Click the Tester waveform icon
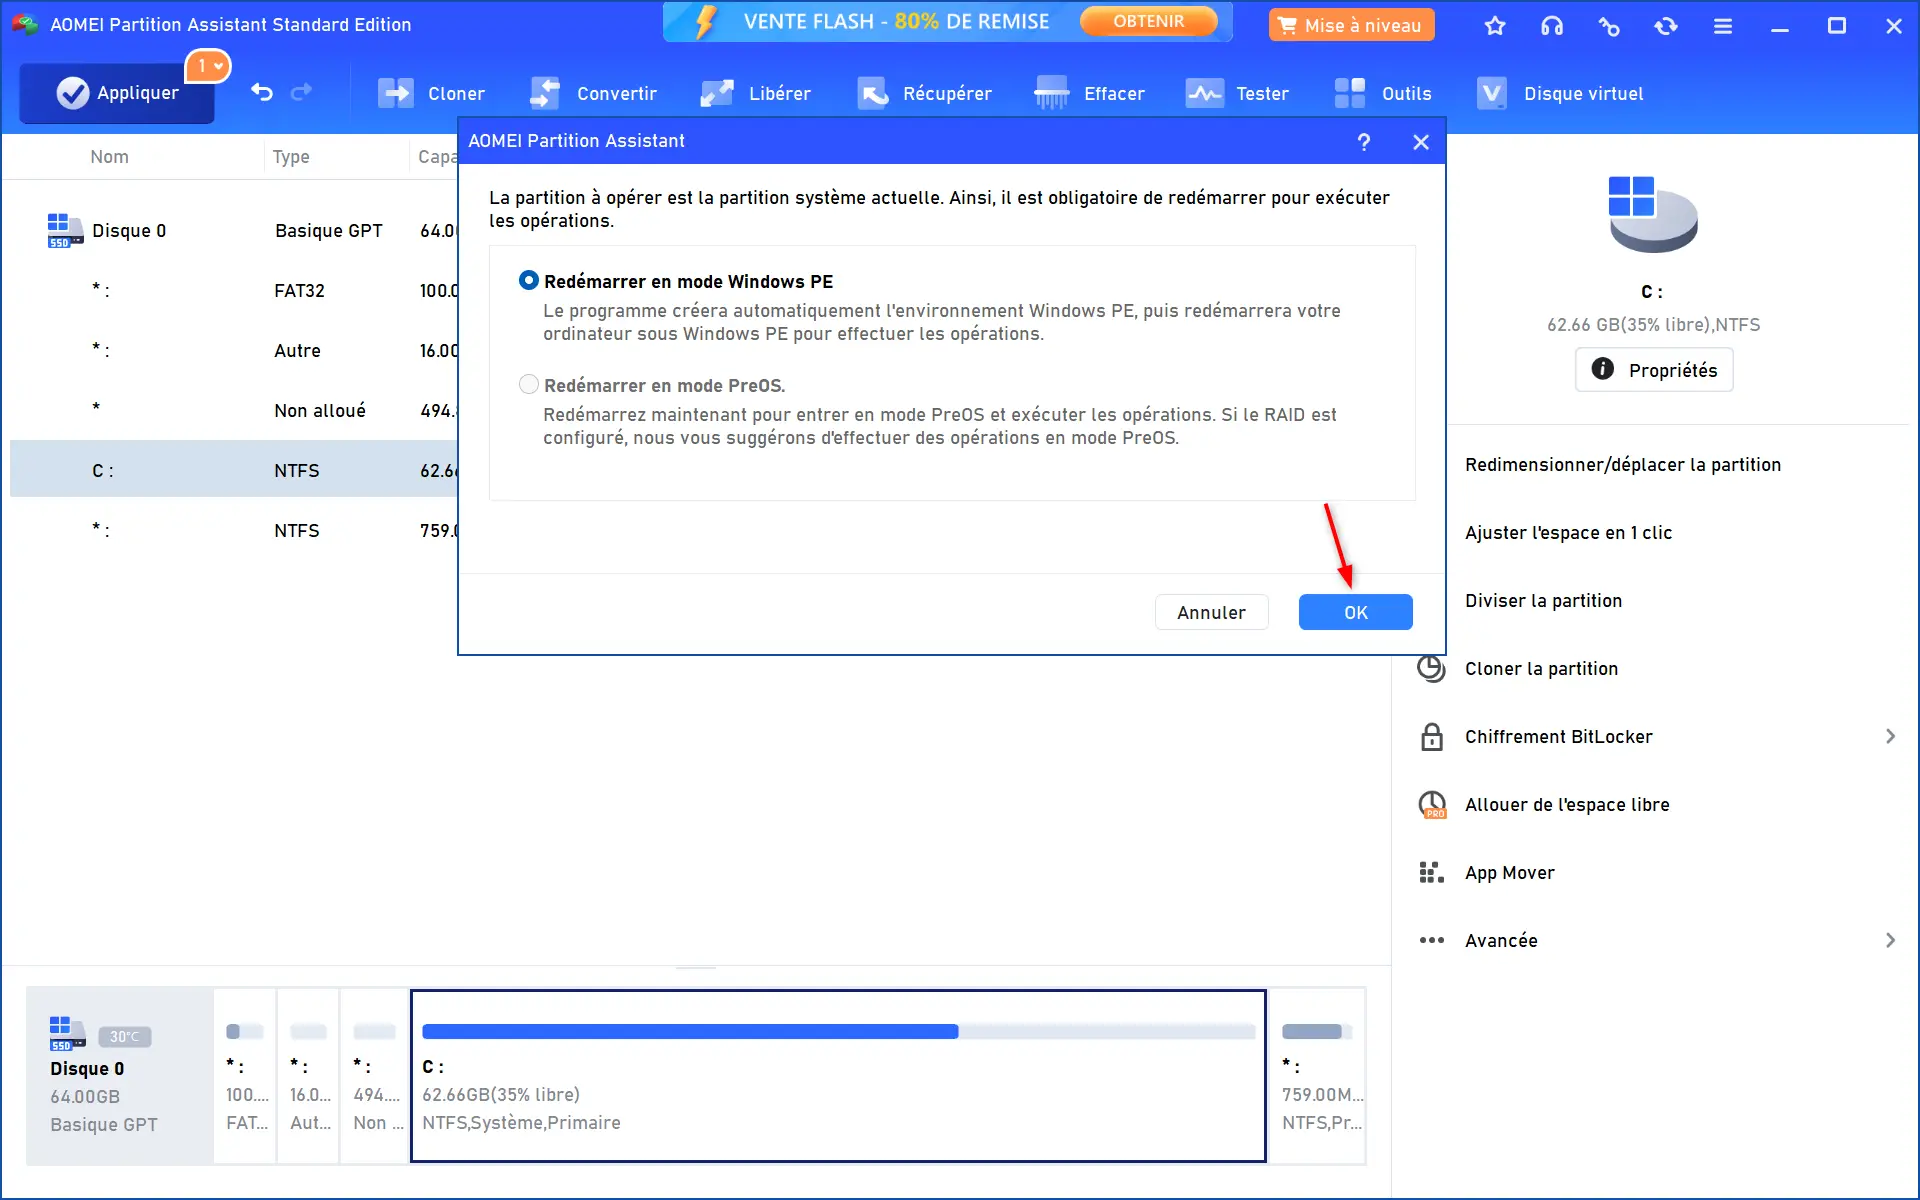The height and width of the screenshot is (1200, 1920). (1204, 93)
